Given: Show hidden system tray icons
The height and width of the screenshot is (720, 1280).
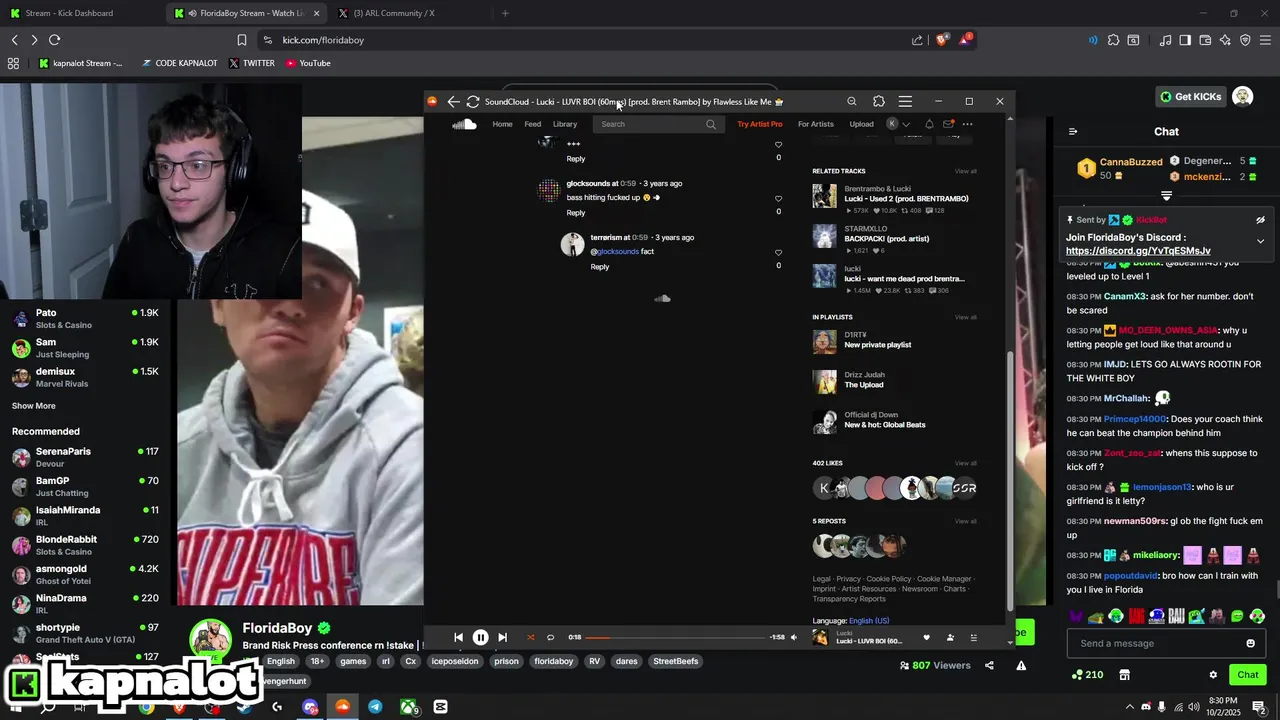Looking at the screenshot, I should pyautogui.click(x=1130, y=707).
